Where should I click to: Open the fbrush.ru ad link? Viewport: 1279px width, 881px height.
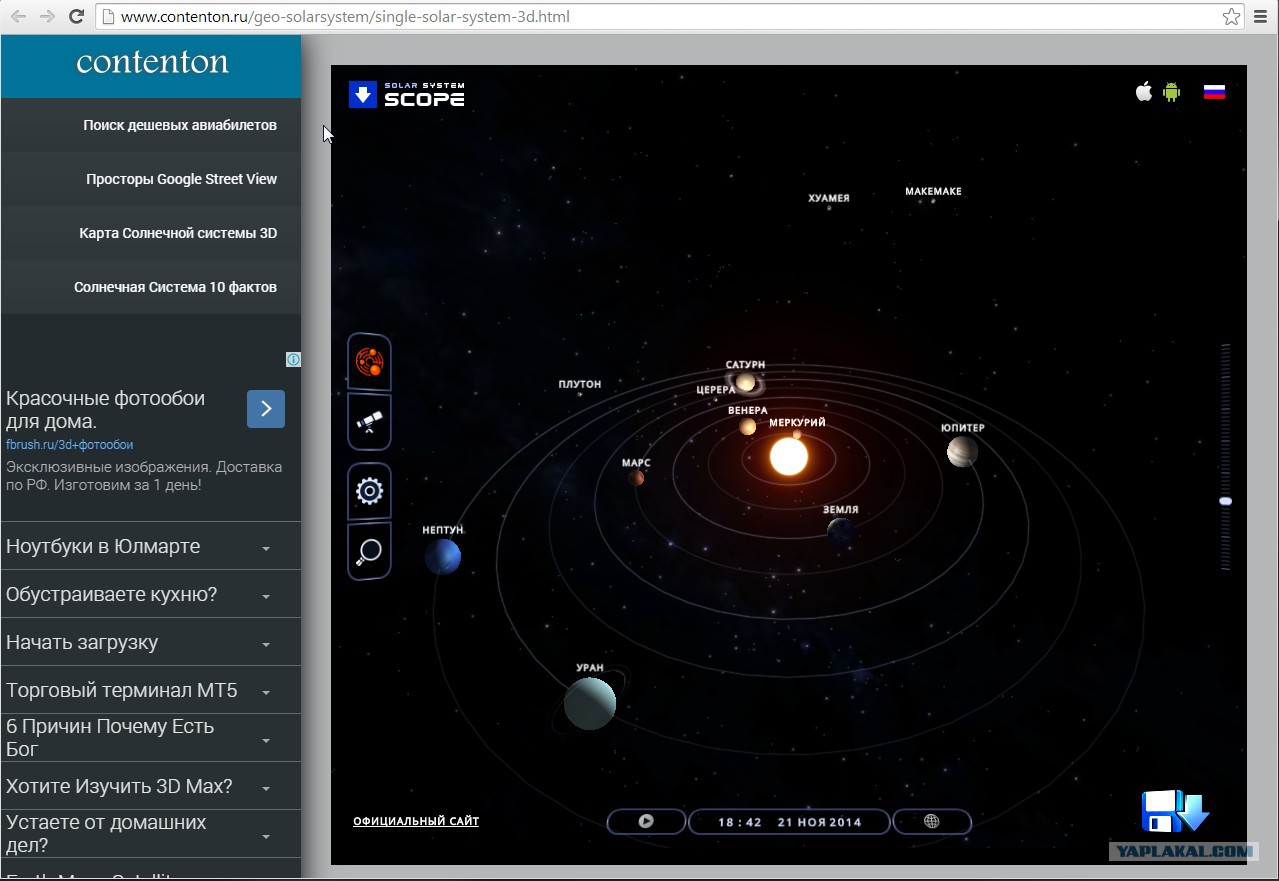click(69, 445)
